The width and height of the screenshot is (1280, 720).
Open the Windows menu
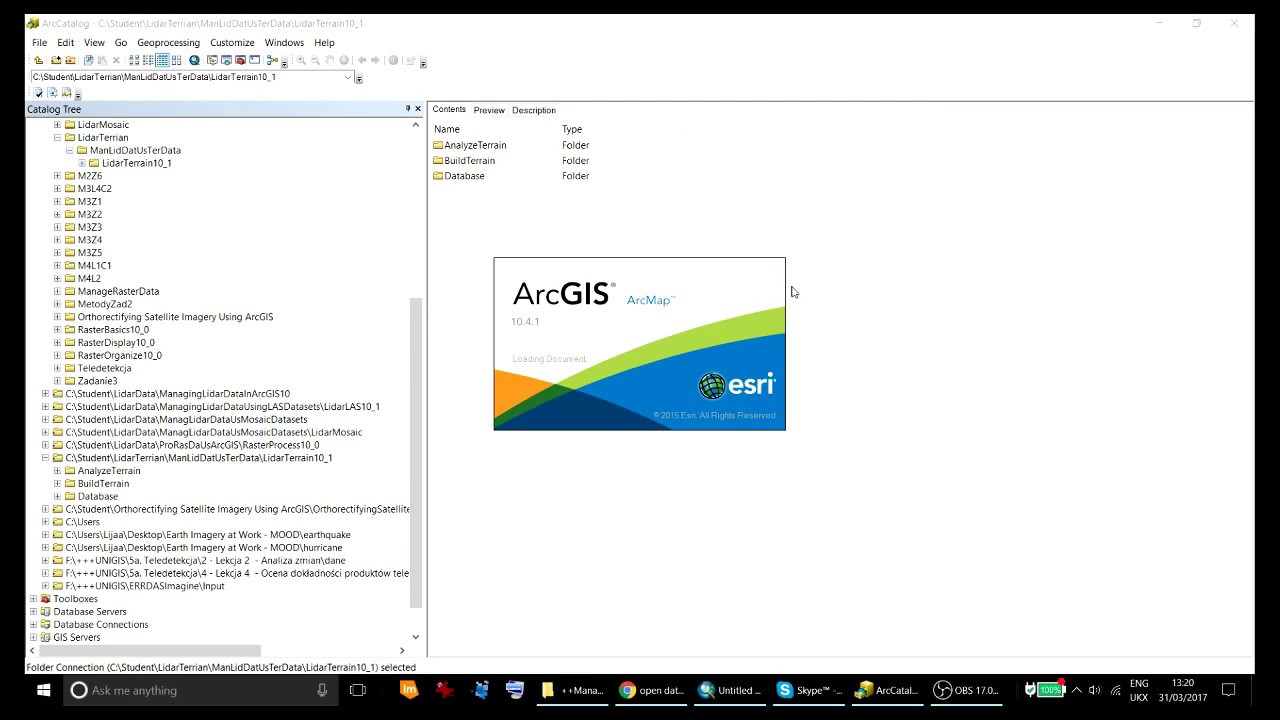tap(284, 43)
